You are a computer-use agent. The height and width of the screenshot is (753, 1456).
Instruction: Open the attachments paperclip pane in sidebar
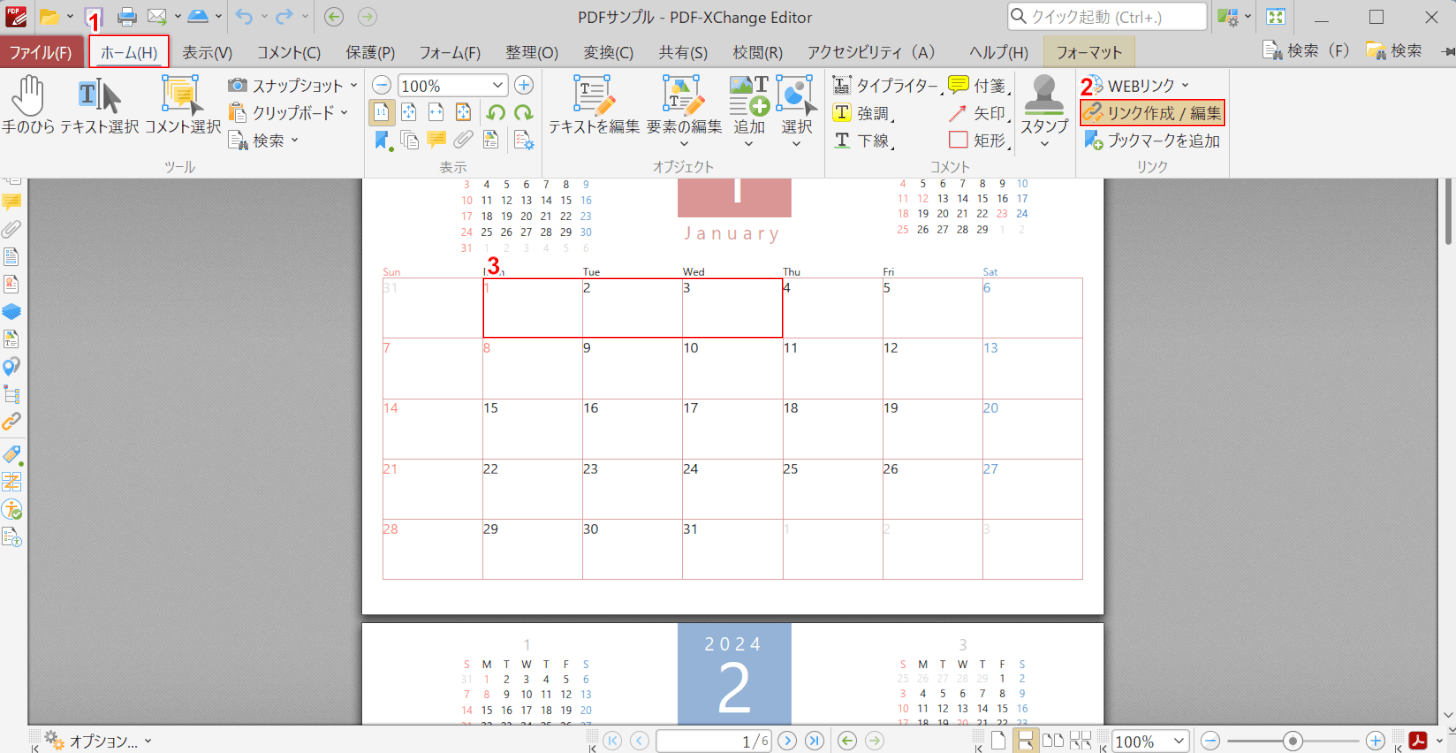[x=12, y=229]
